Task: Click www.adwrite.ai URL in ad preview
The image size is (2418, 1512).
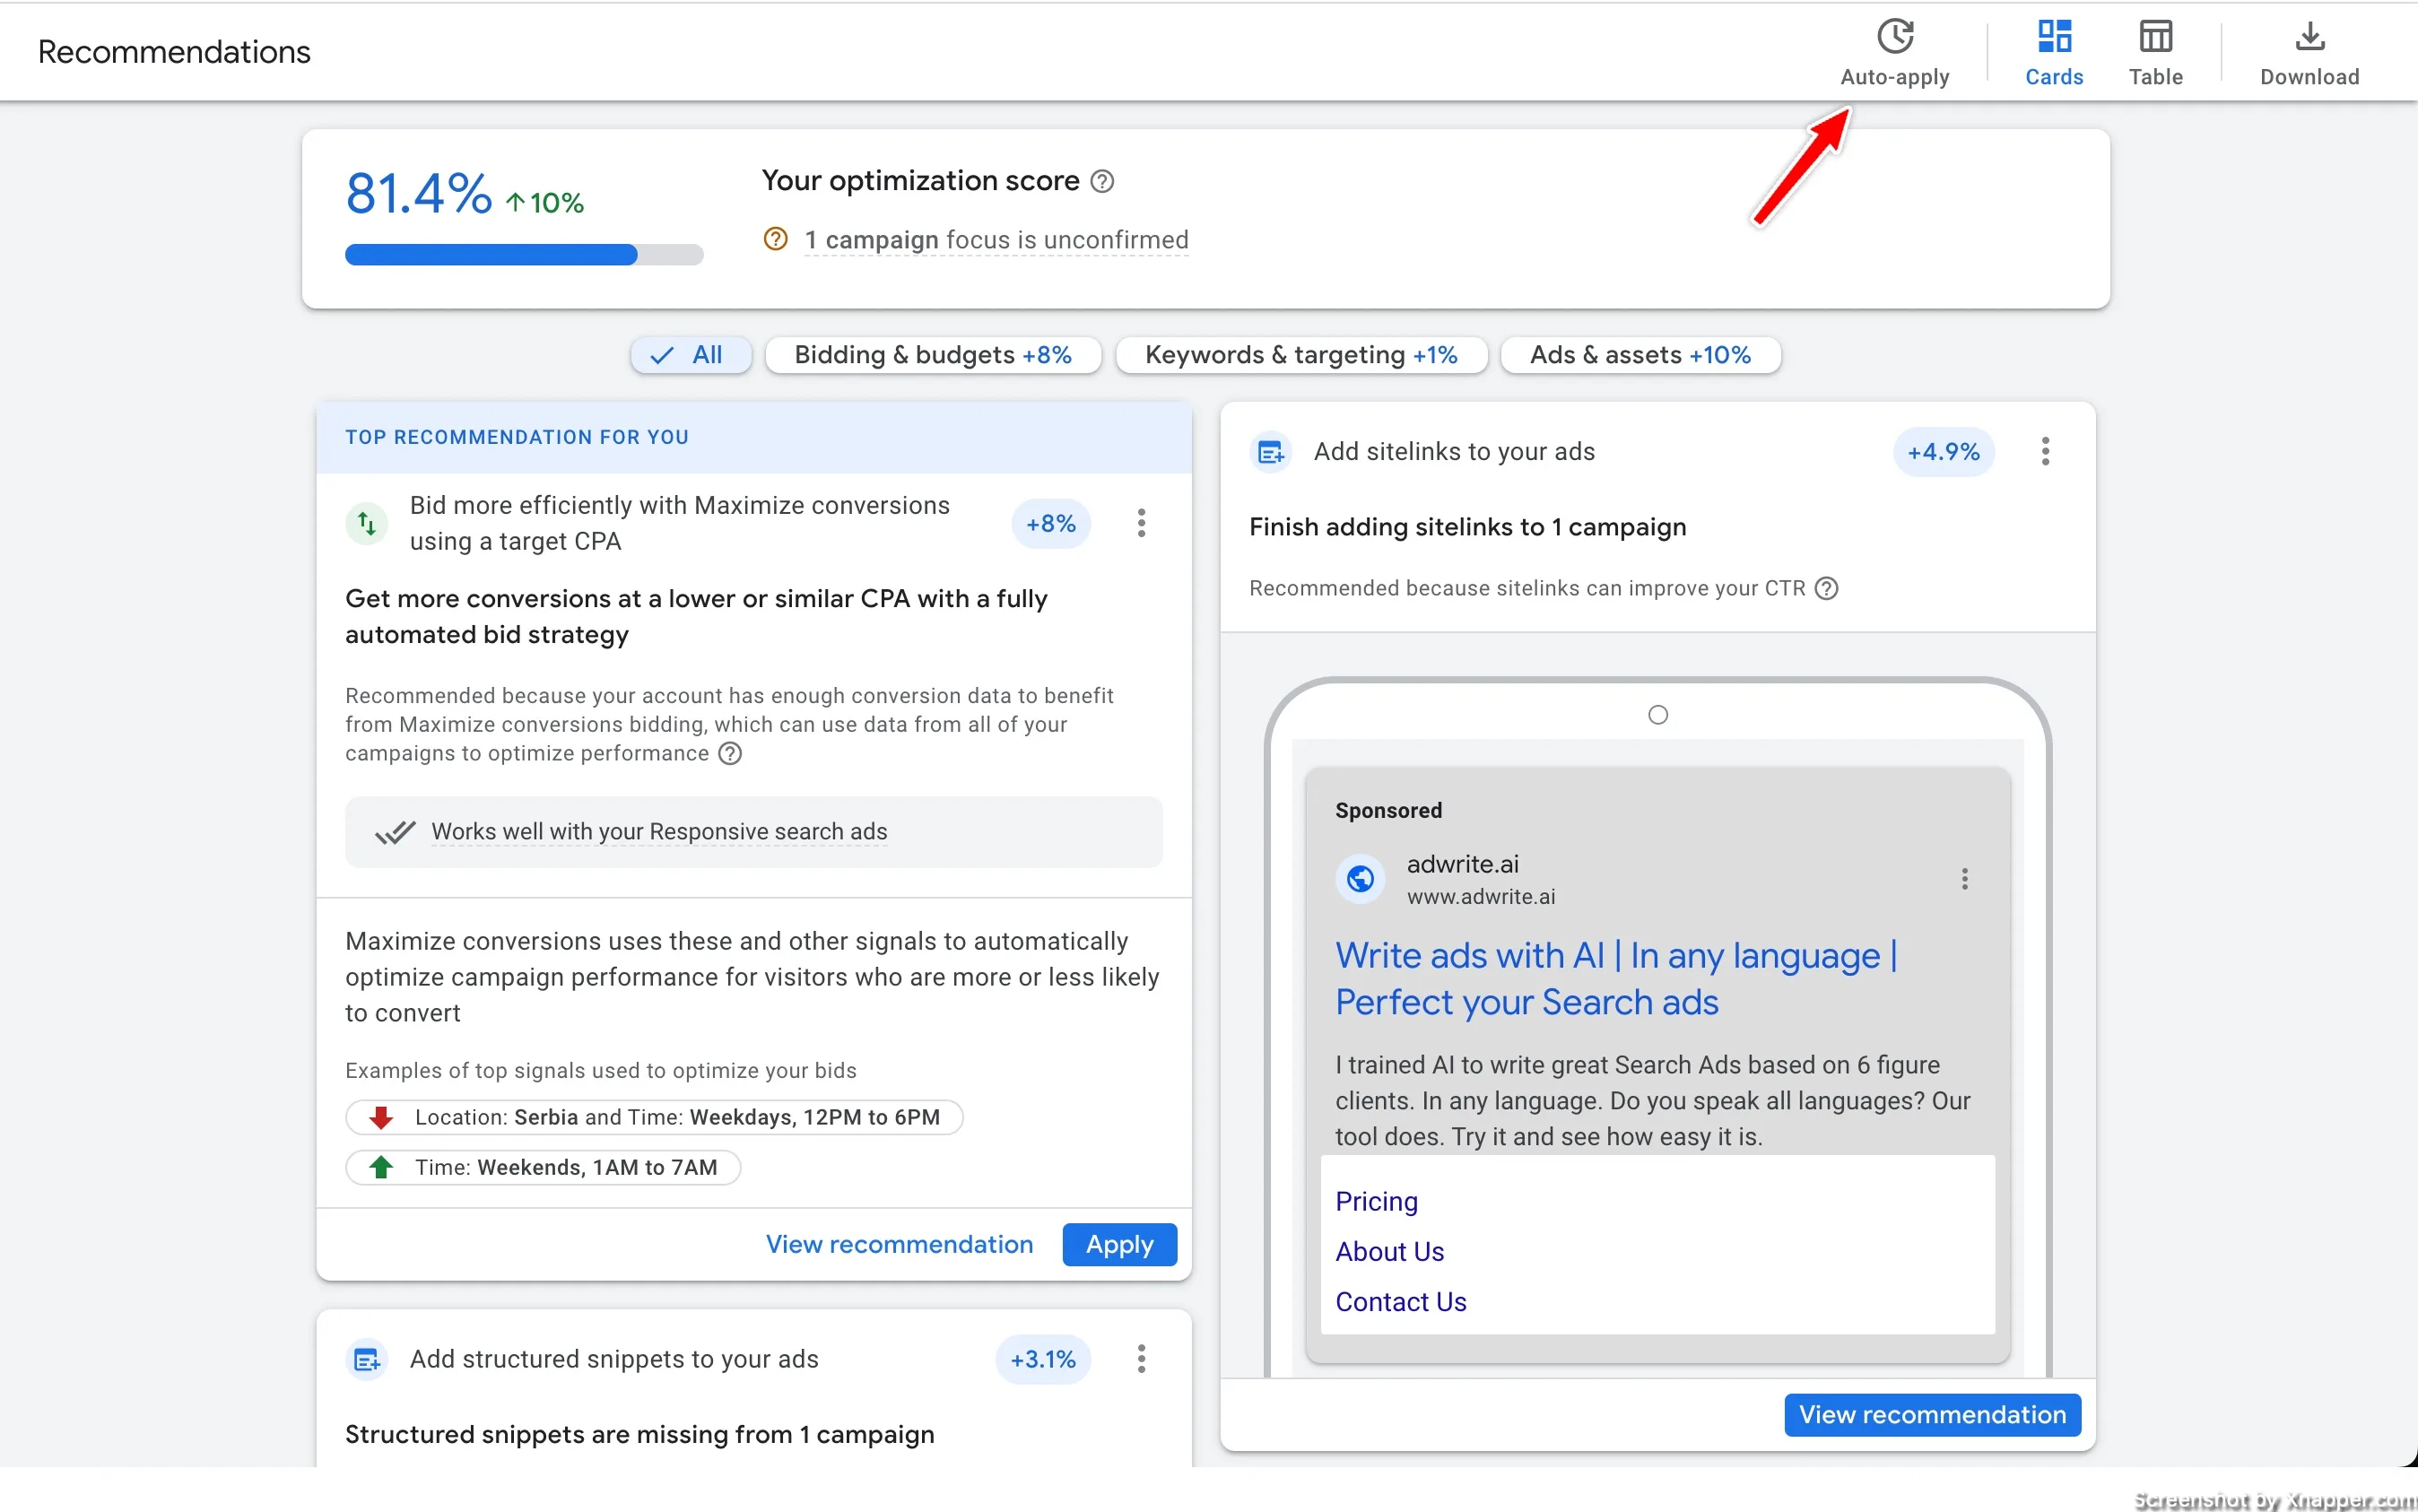Action: click(1480, 897)
